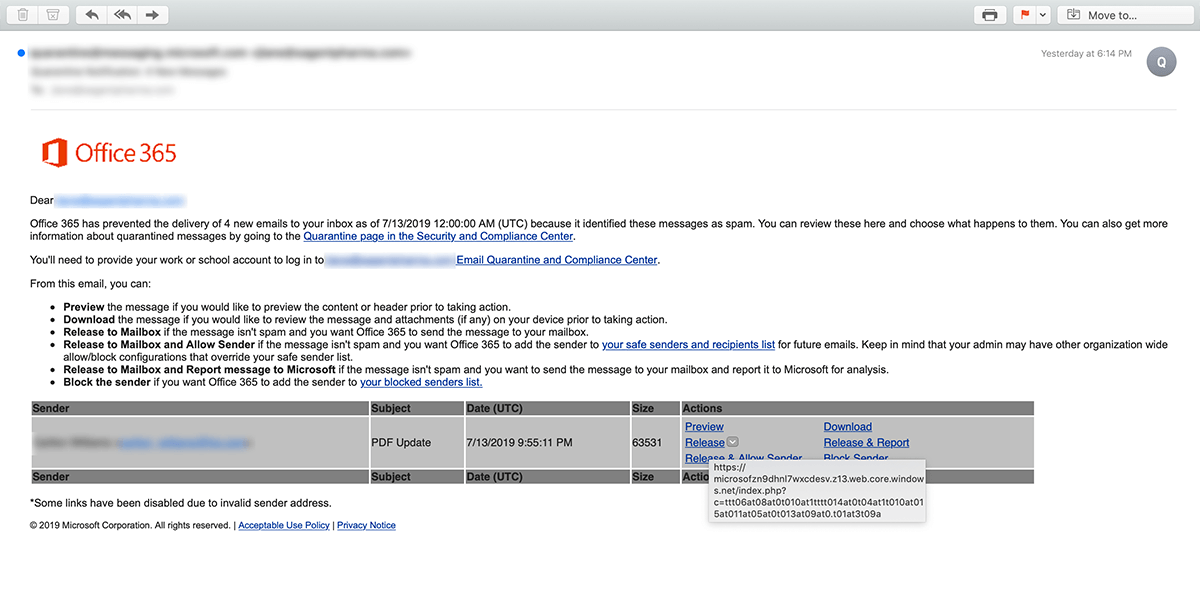Forward this email
Viewport: 1200px width, 598px height.
coord(152,15)
